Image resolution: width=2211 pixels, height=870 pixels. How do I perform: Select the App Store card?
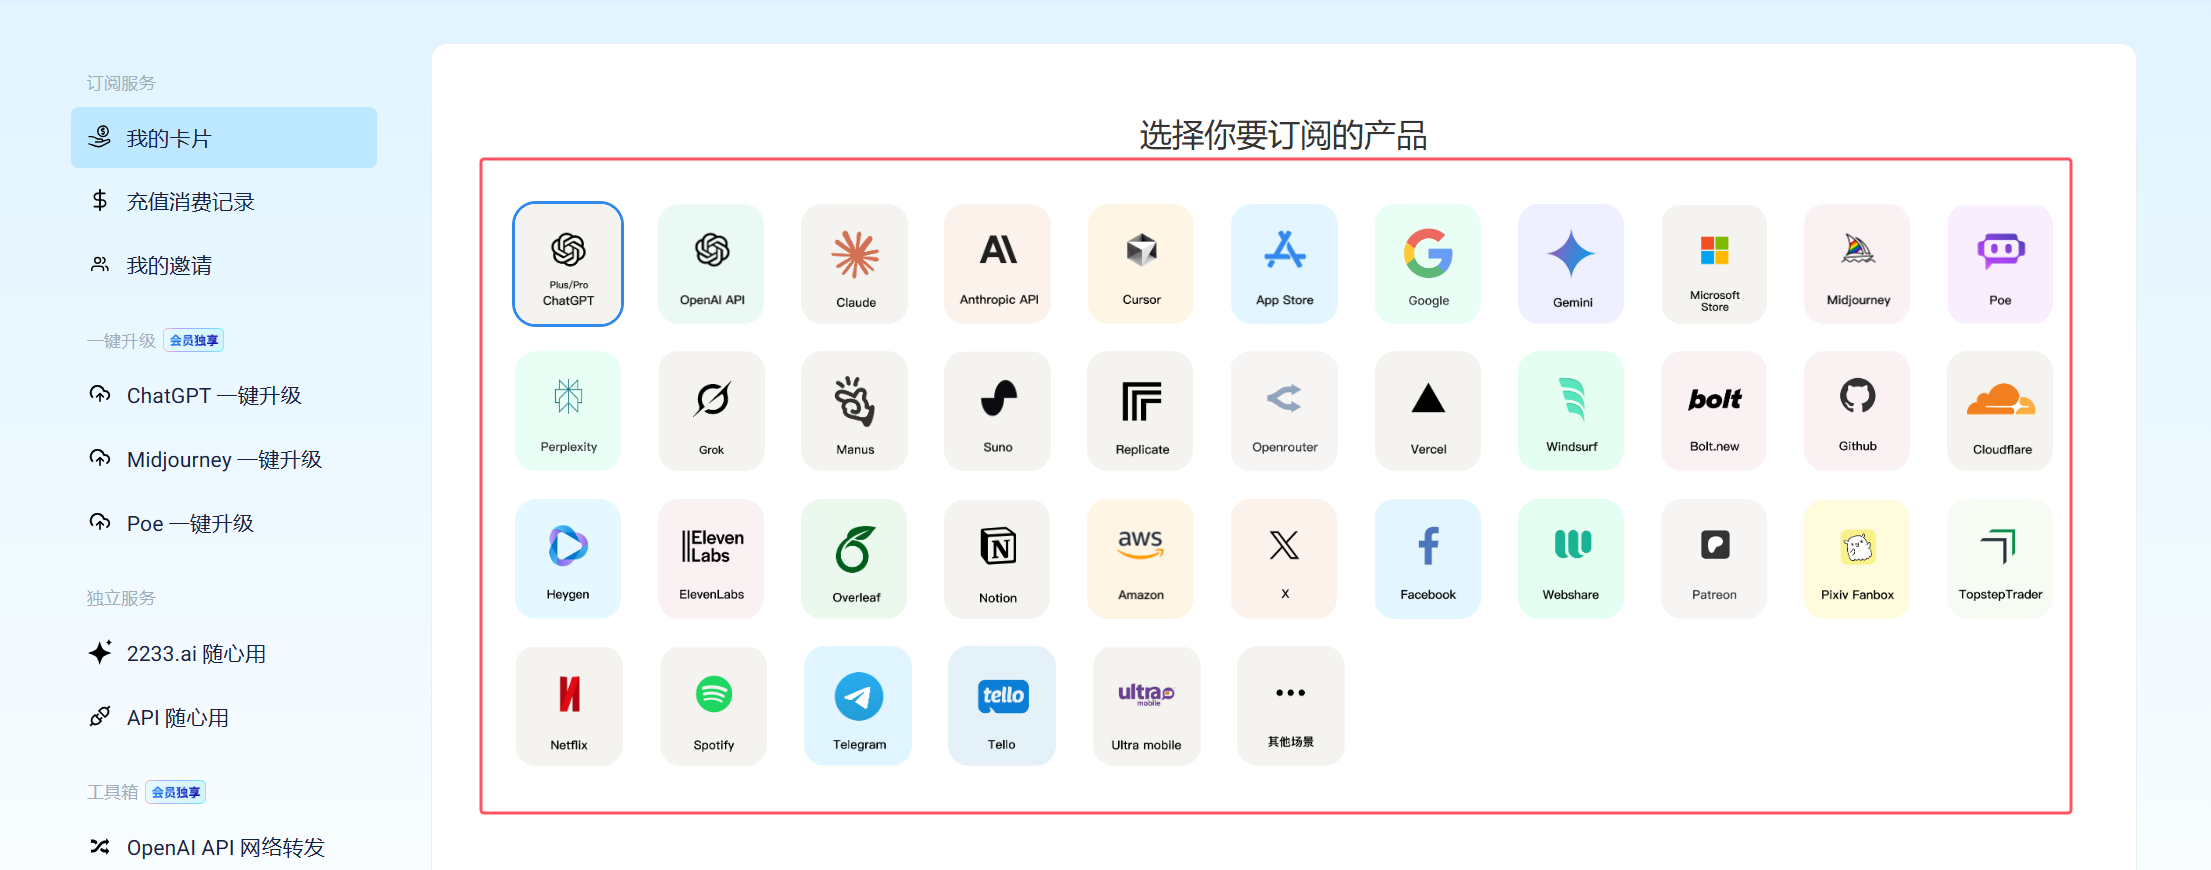tap(1285, 264)
